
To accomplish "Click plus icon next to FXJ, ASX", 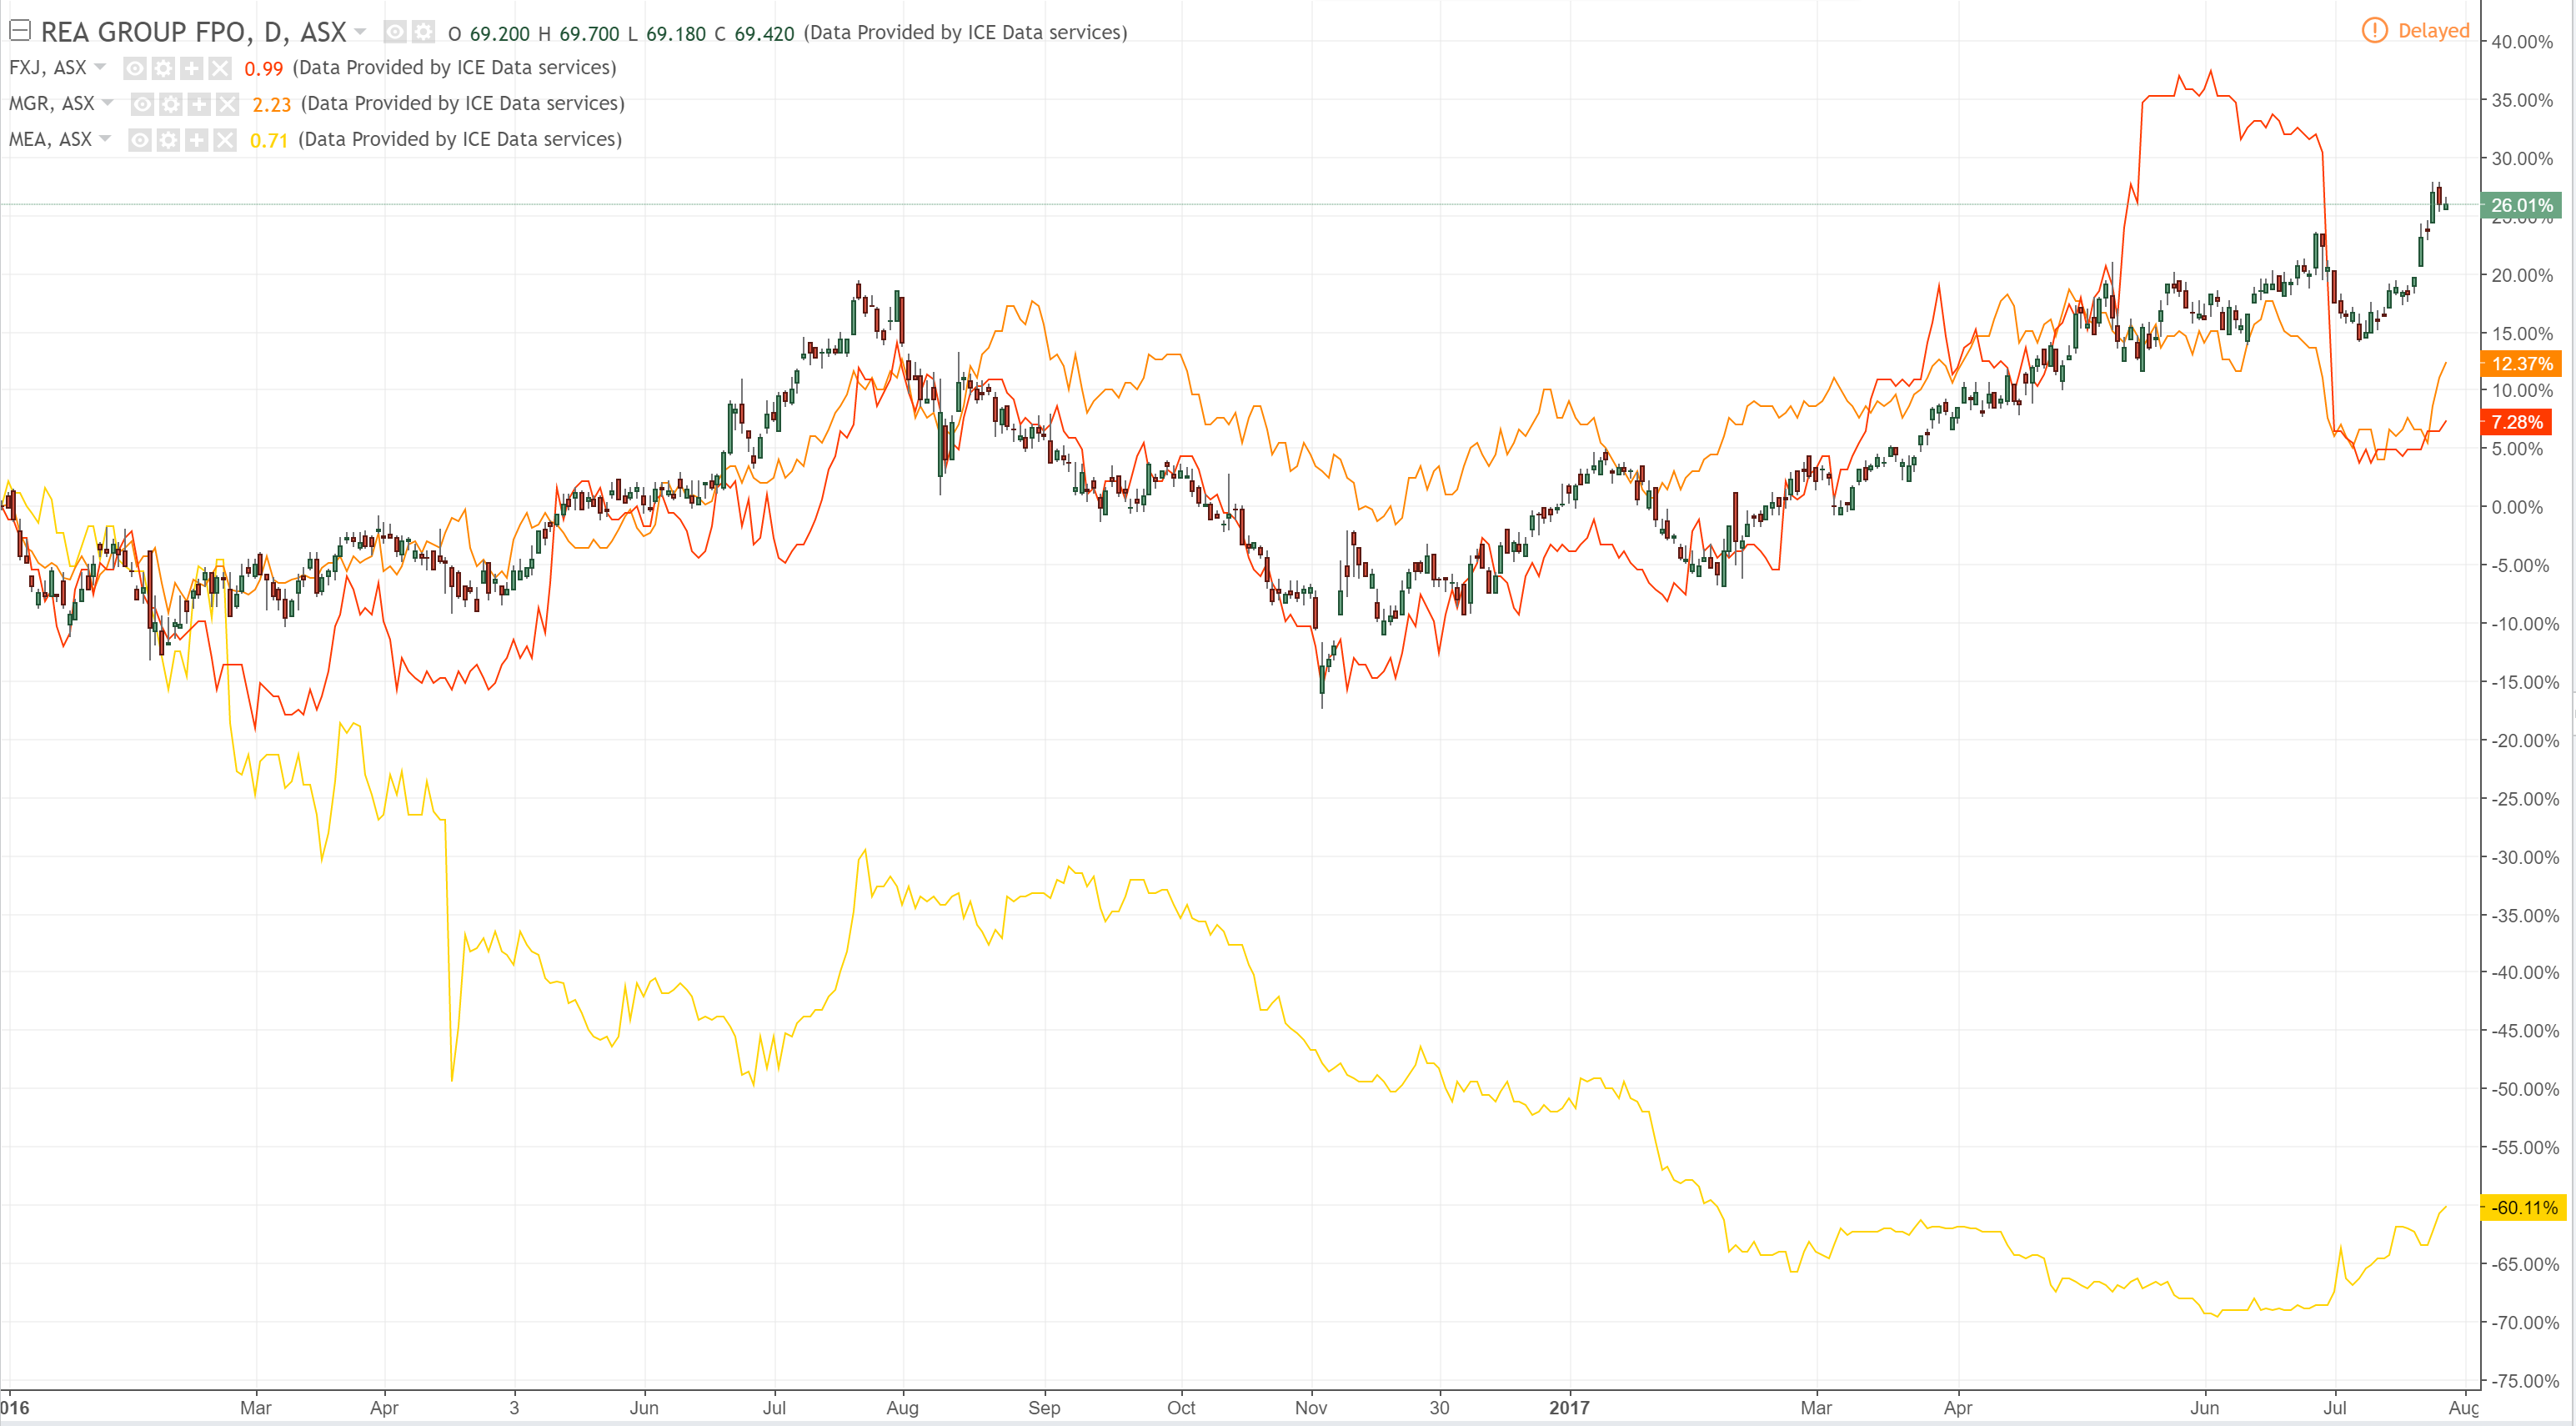I will 191,68.
